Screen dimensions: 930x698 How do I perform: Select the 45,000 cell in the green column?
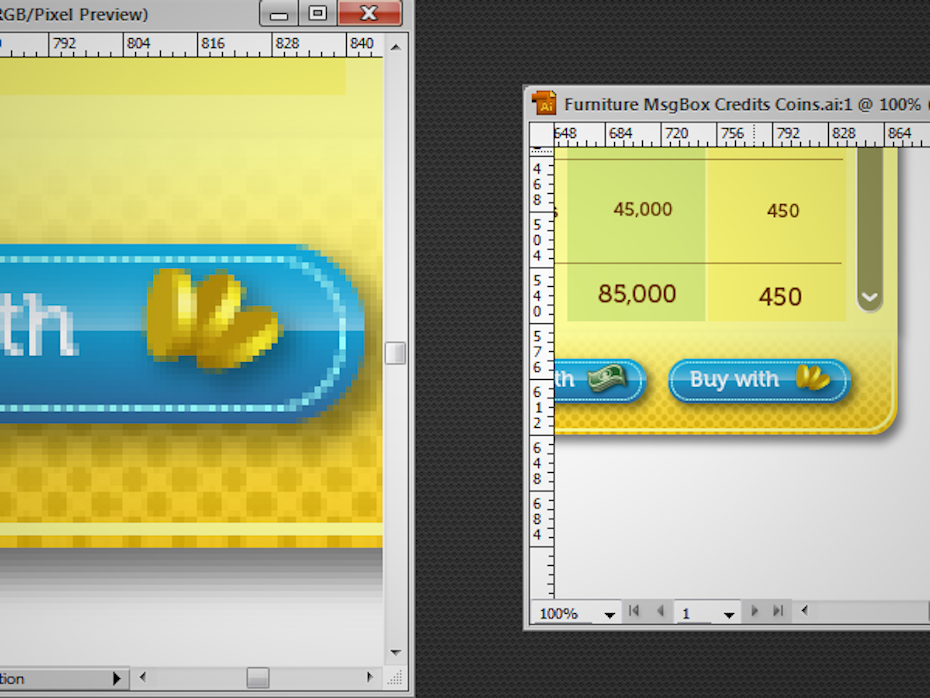point(642,210)
